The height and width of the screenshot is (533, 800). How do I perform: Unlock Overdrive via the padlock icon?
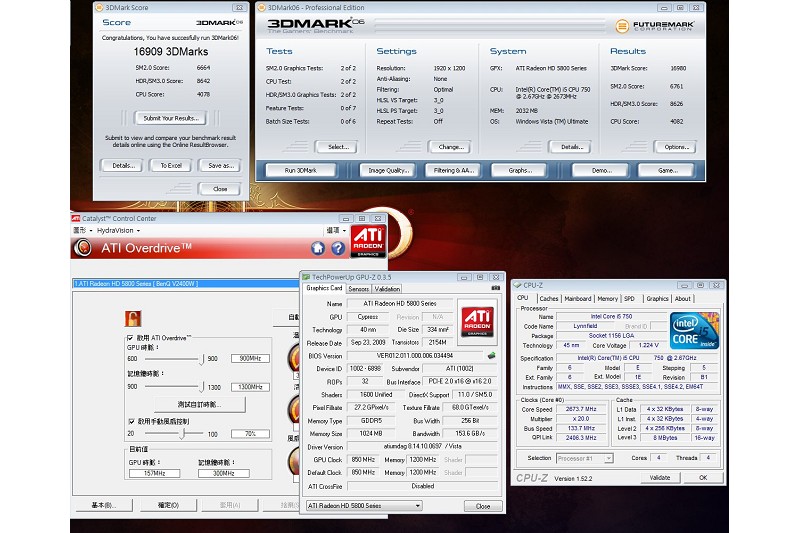[x=133, y=319]
